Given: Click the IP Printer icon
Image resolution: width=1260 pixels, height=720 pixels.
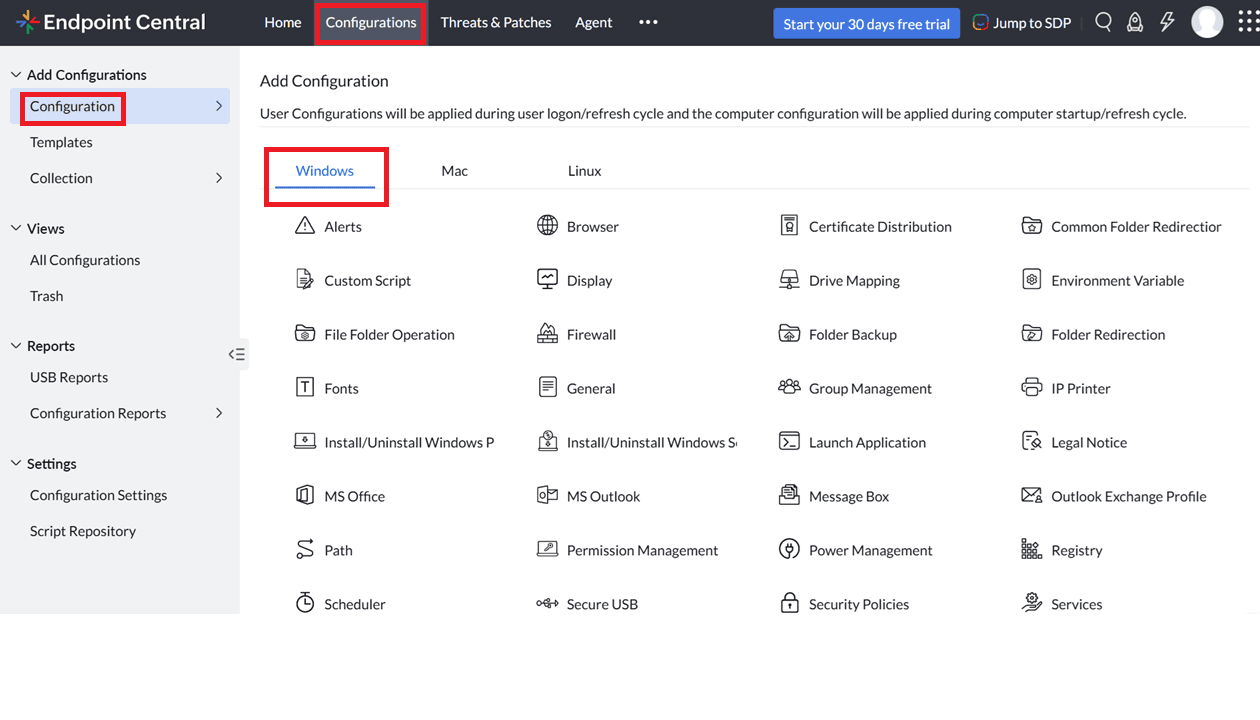Looking at the screenshot, I should tap(1032, 388).
